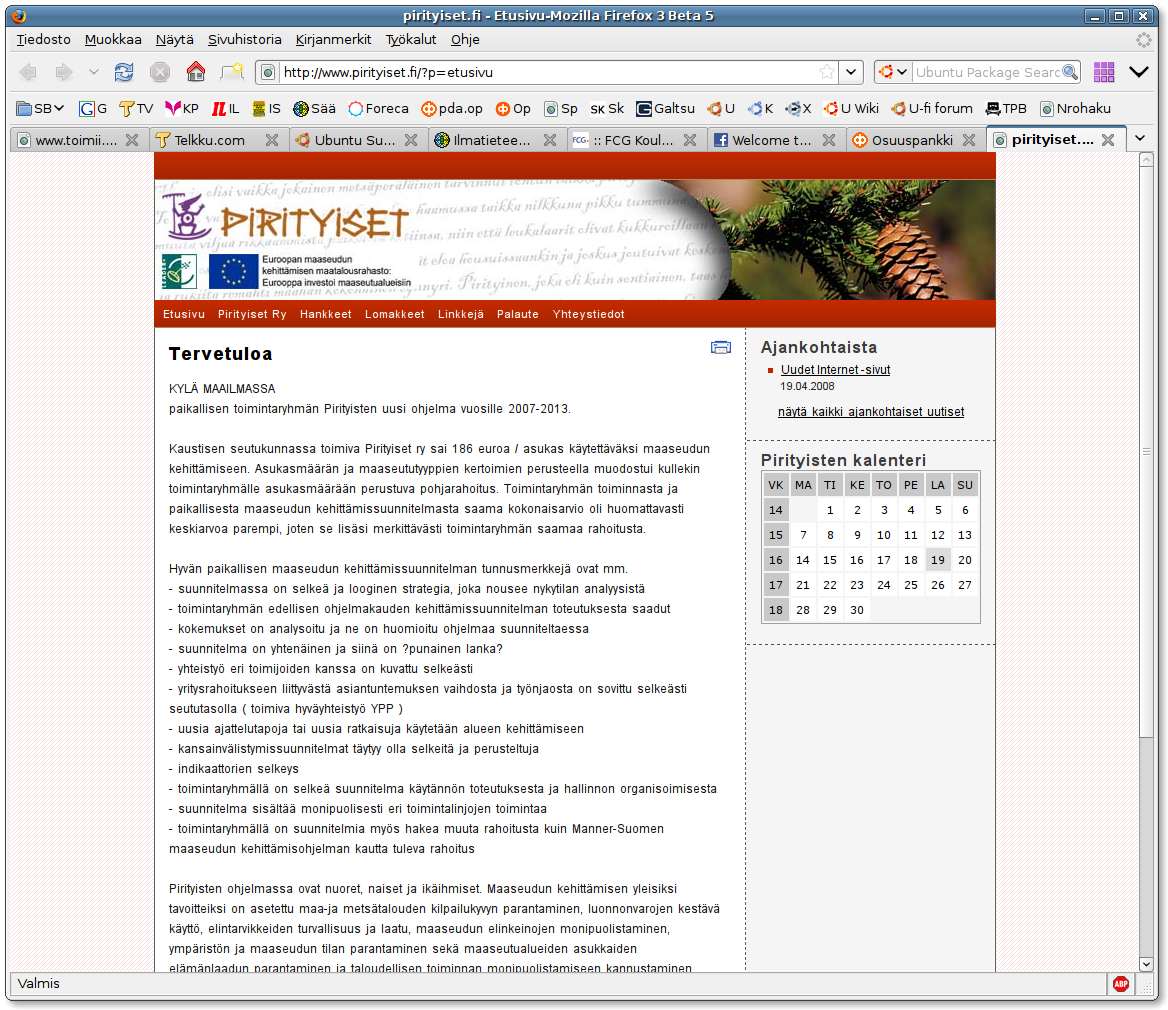This screenshot has width=1168, height=1010.
Task: Open the pda.op bookmark
Action: 451,109
